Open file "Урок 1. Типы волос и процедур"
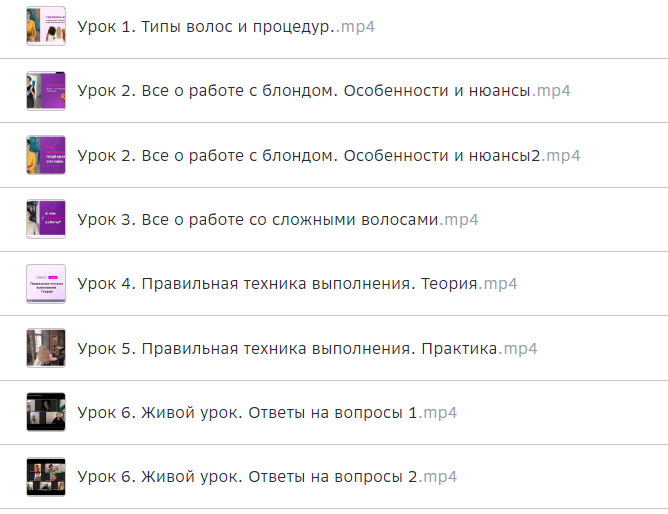Screen dimensions: 668x514 click(205, 27)
